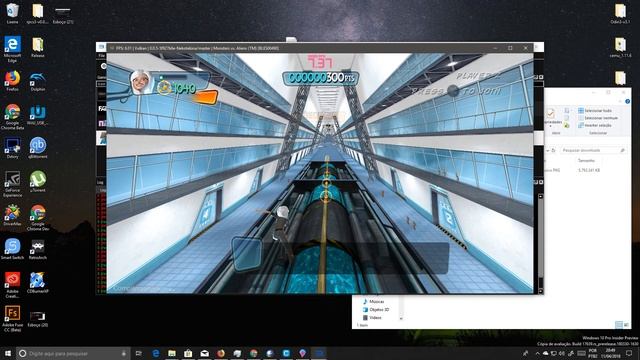Select the Release folder on the desktop
This screenshot has height=360, width=640.
click(x=38, y=47)
